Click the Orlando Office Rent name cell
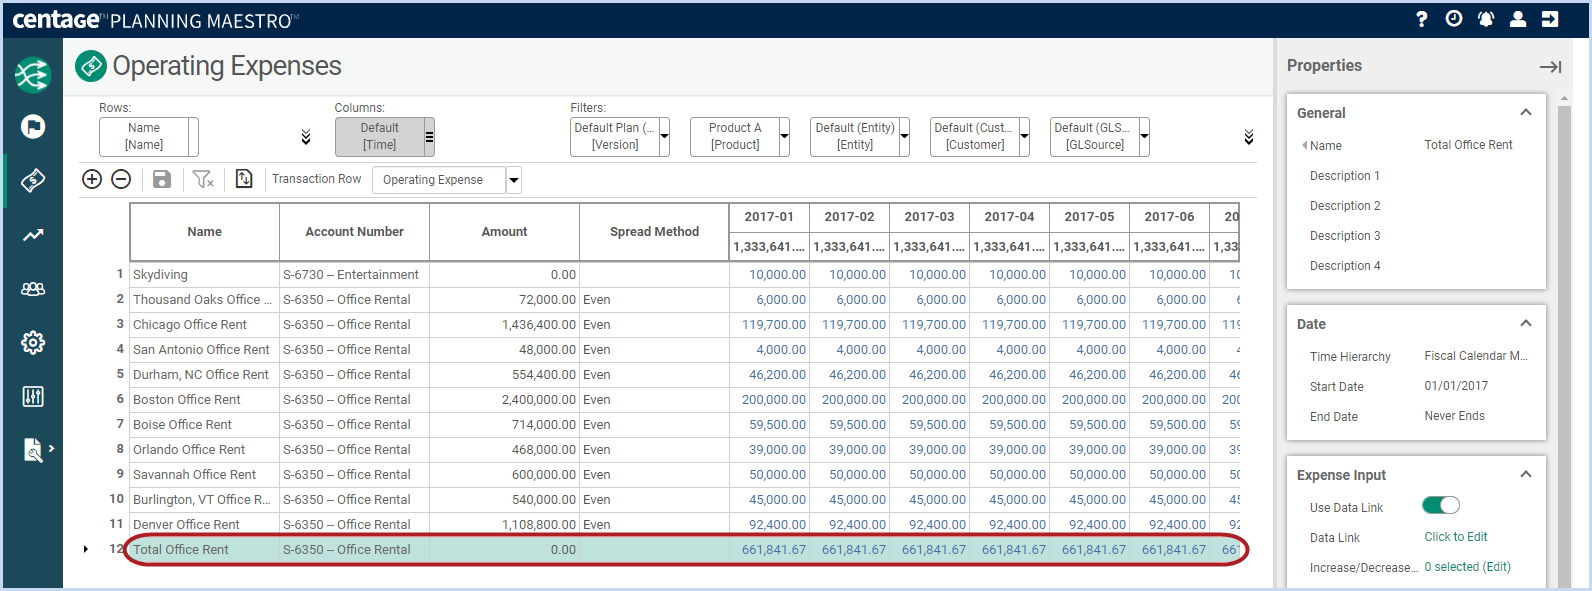 coord(205,450)
